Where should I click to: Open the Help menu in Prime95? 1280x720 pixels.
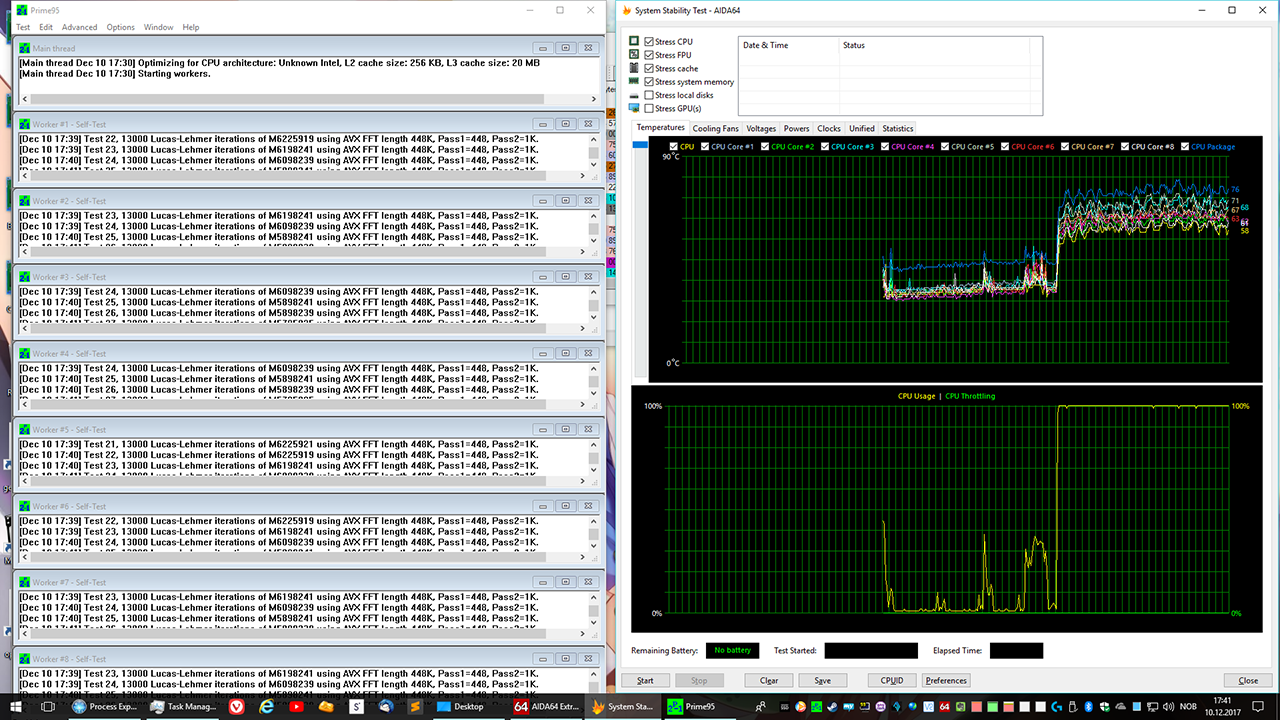[x=190, y=27]
